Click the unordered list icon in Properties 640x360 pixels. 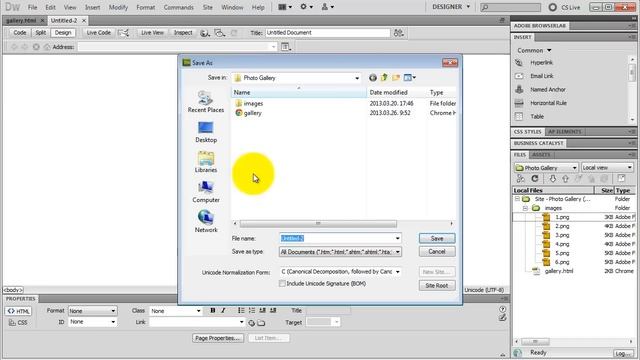241,311
